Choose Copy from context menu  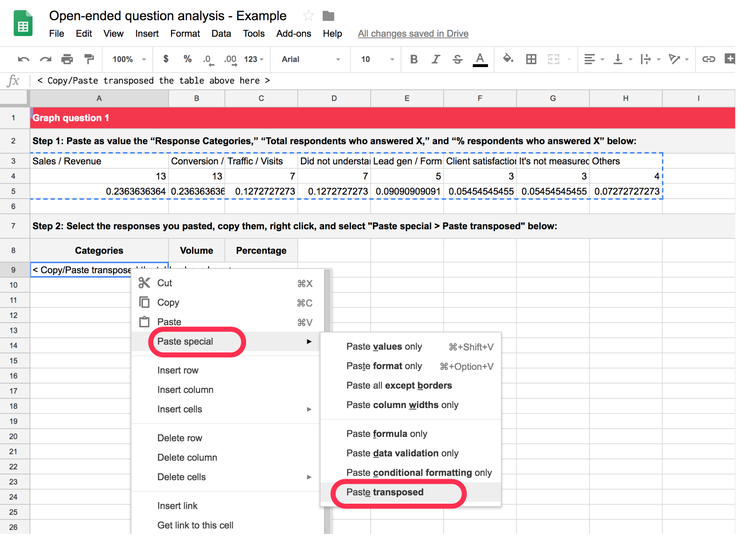pos(225,303)
